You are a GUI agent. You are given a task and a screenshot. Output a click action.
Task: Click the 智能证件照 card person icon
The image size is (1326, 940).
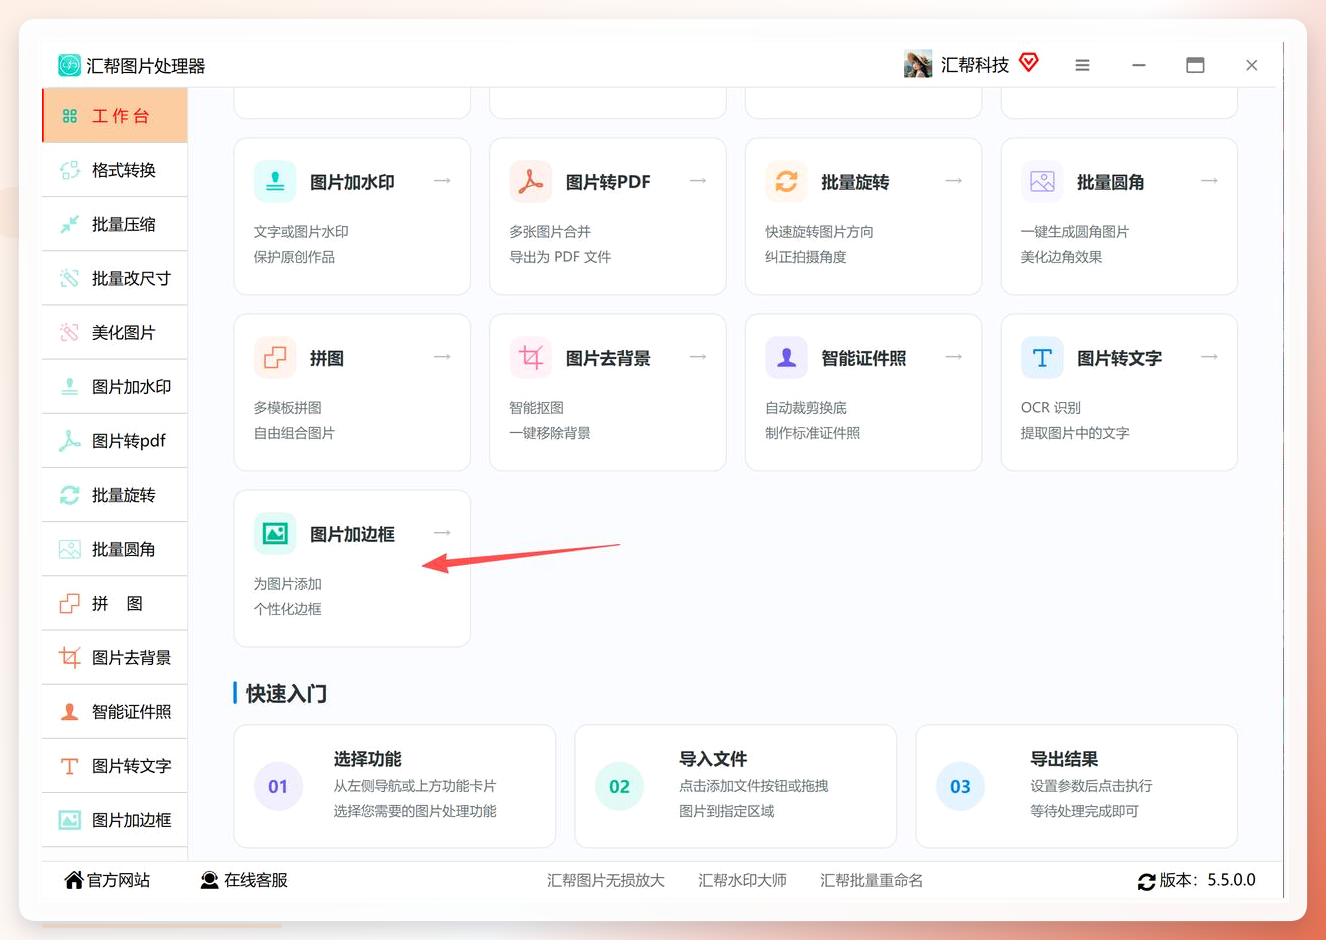tap(787, 357)
